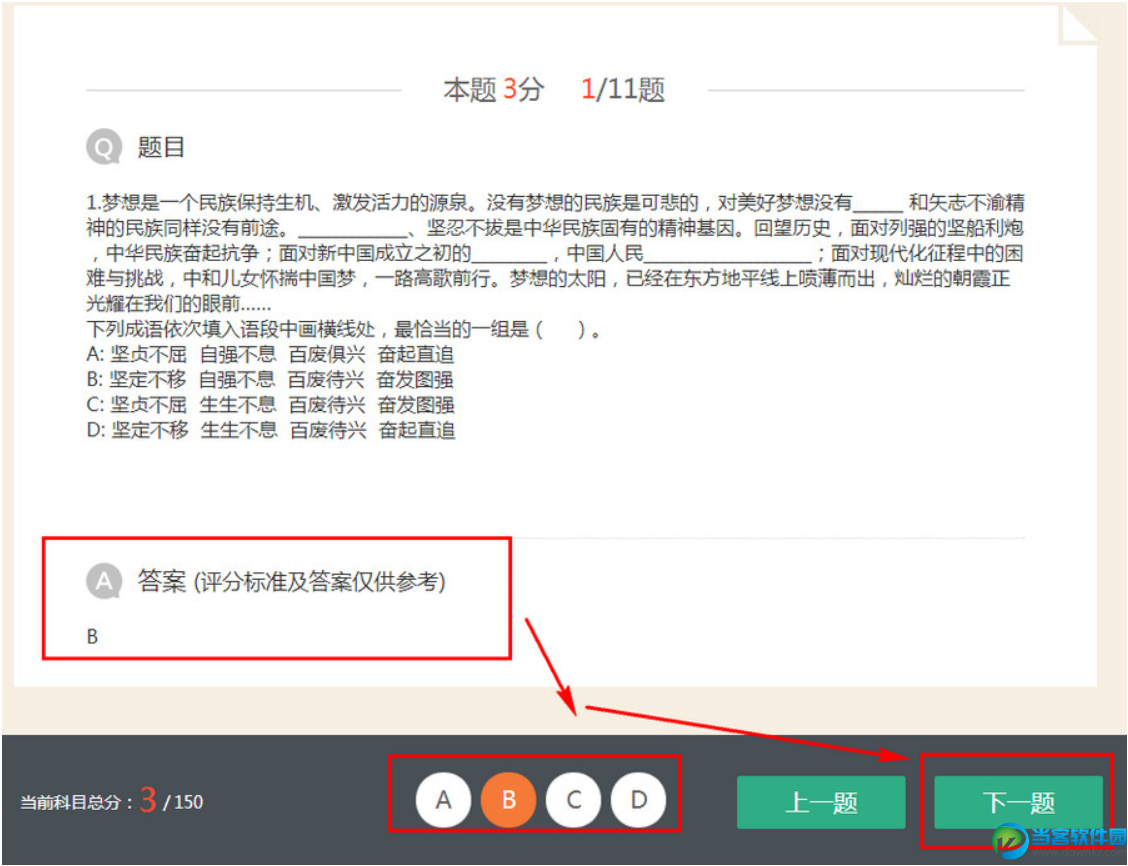Click the 题目 heading text
The height and width of the screenshot is (866, 1128).
[x=161, y=147]
